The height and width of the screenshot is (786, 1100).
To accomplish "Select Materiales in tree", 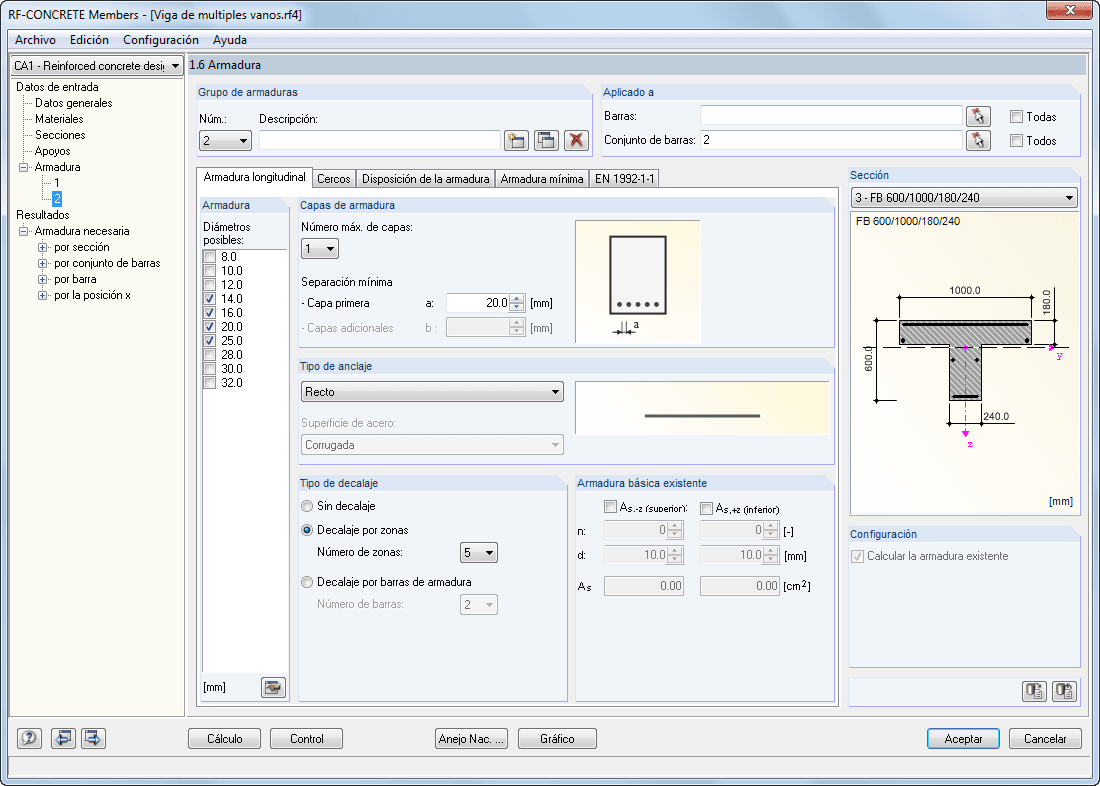I will click(59, 119).
